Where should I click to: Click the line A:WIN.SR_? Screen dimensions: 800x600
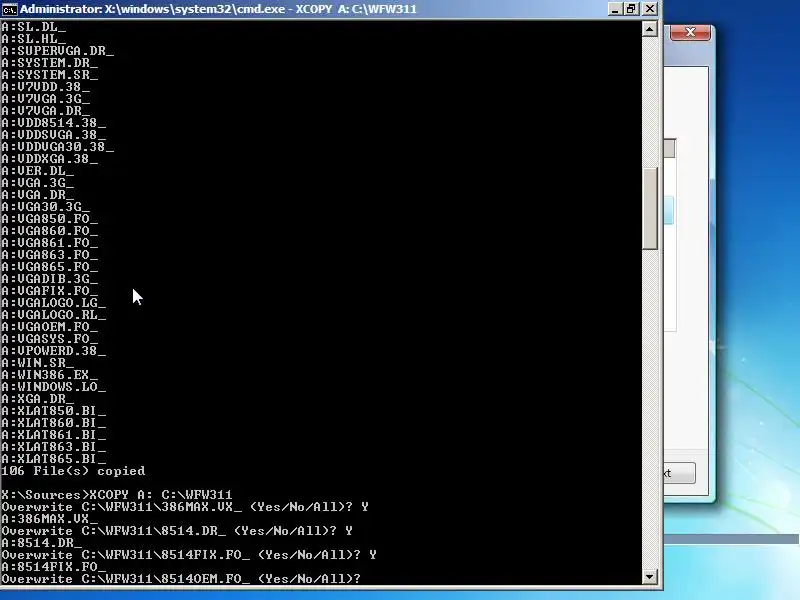click(38, 362)
